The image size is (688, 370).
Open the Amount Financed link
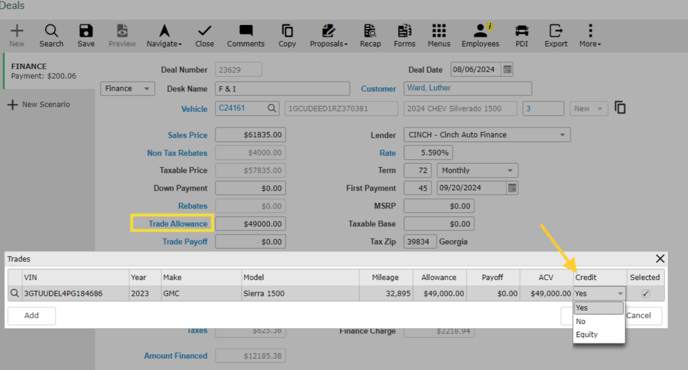[x=176, y=356]
